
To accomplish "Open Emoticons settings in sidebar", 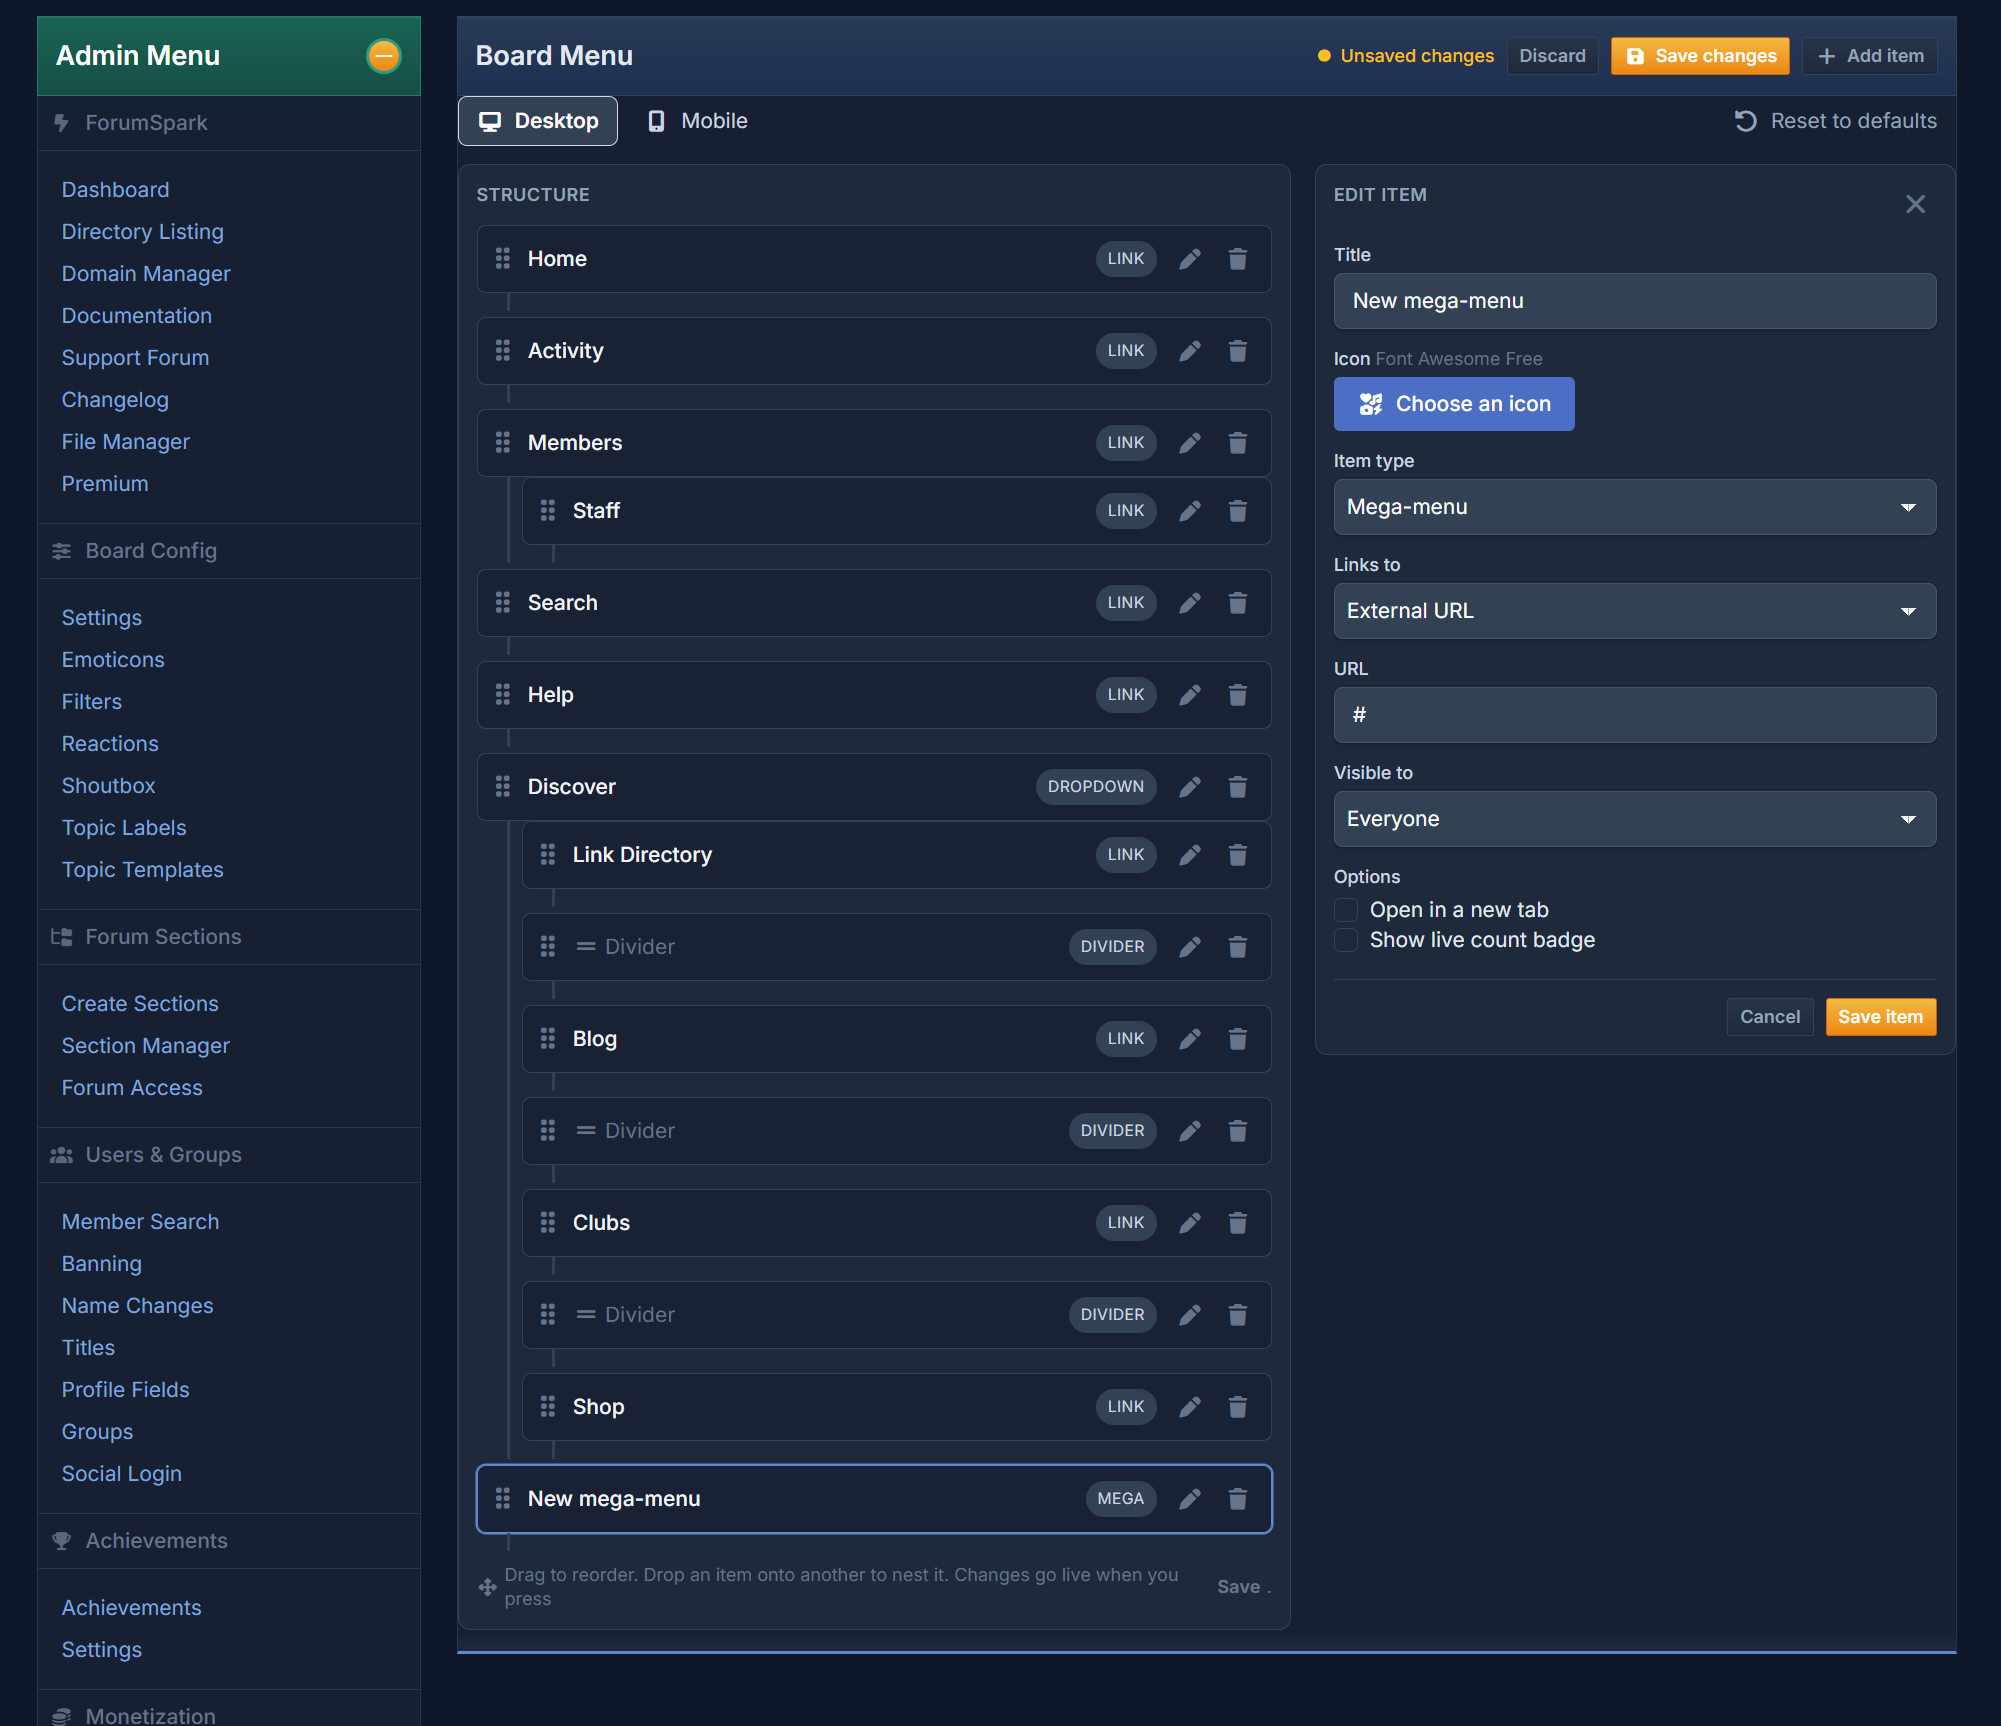I will coord(113,660).
